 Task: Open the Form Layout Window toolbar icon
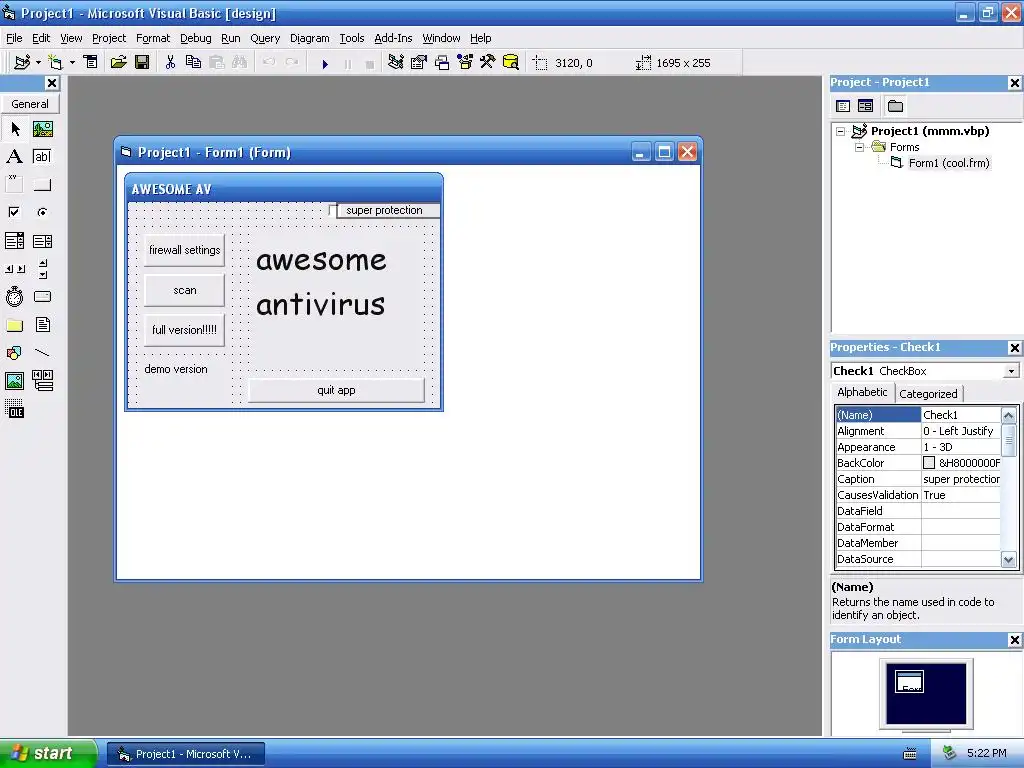click(x=442, y=63)
